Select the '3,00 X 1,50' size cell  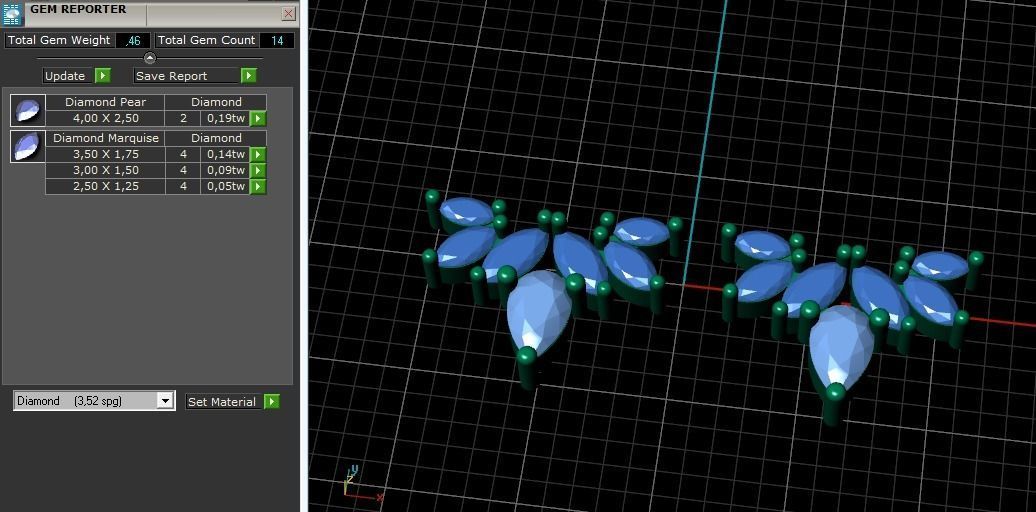[105, 170]
